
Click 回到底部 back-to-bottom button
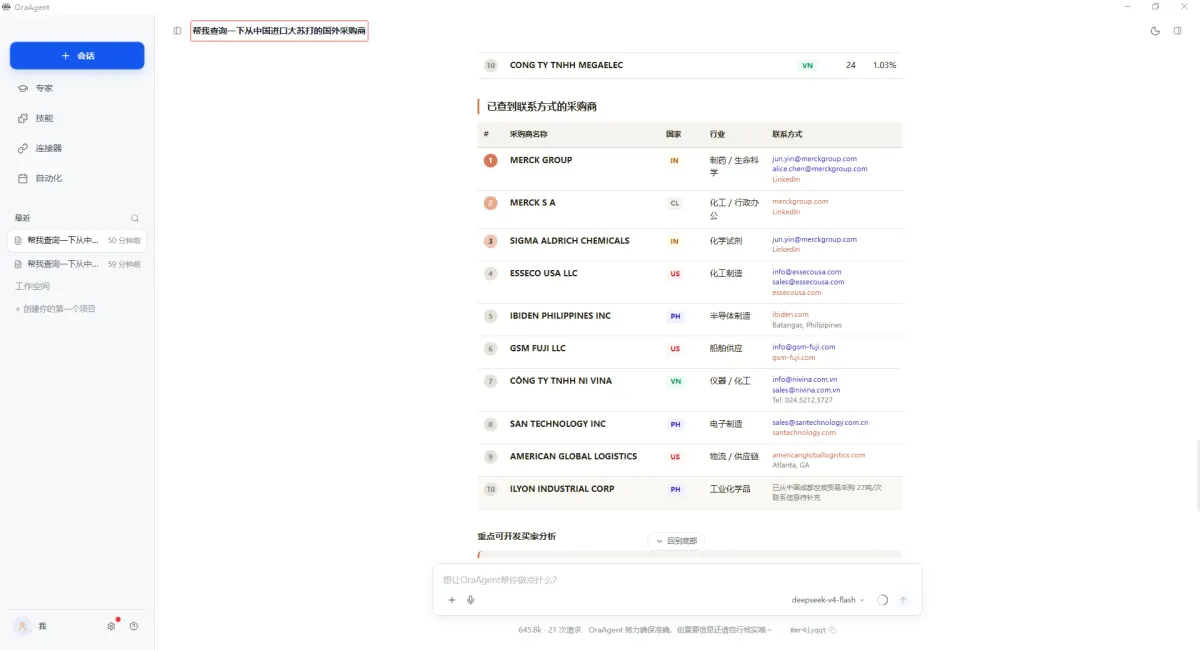677,541
